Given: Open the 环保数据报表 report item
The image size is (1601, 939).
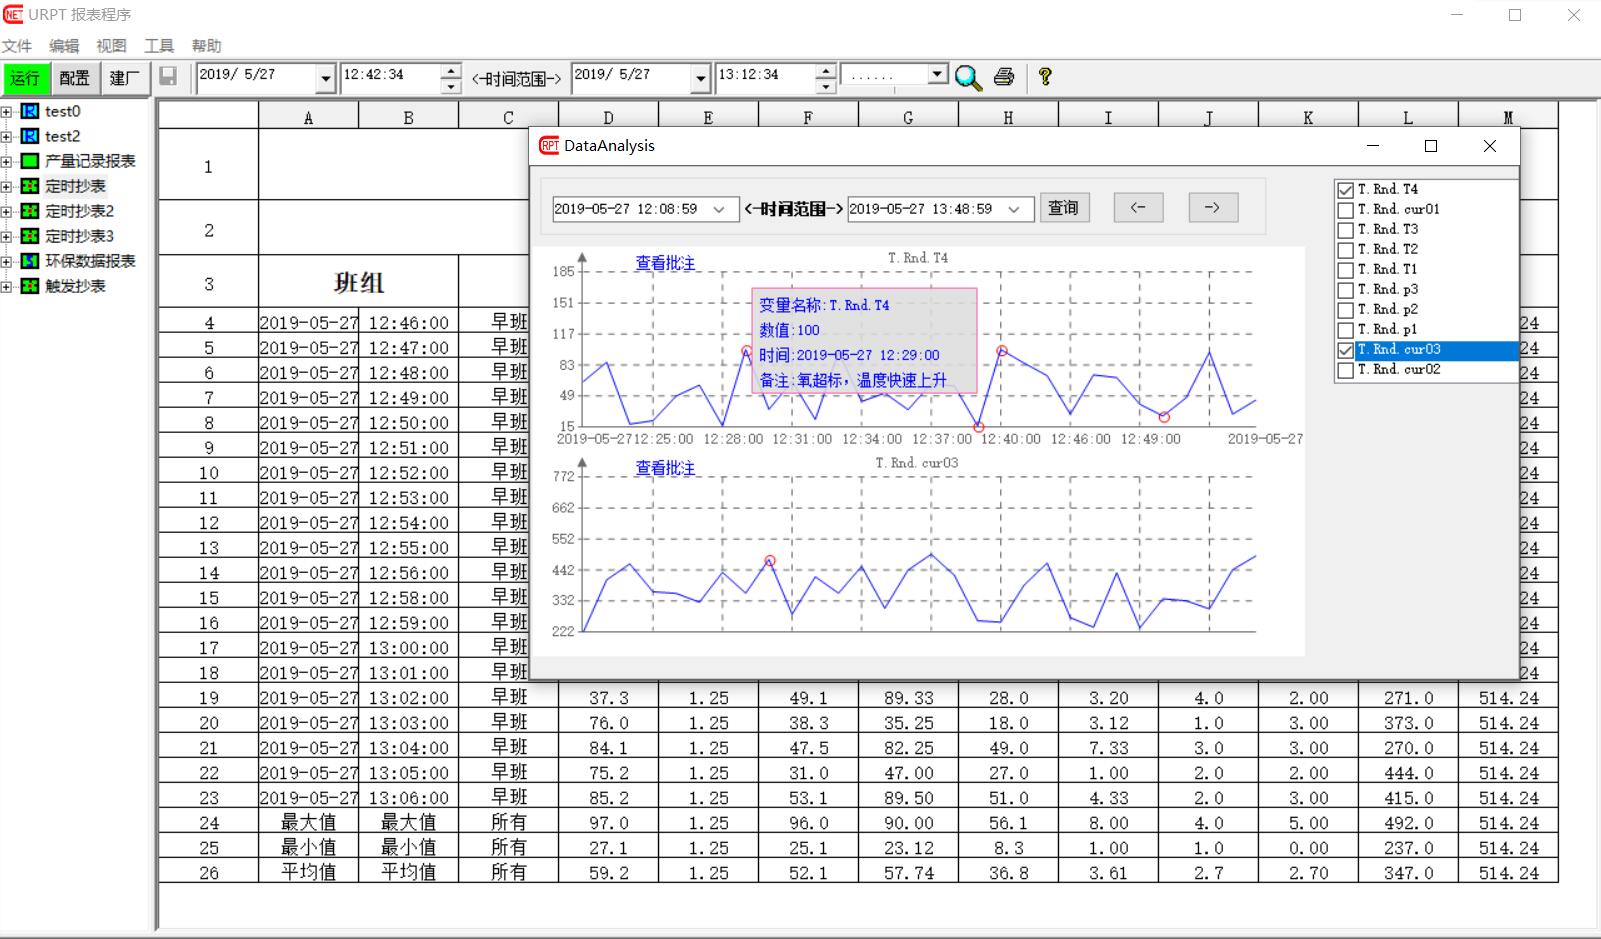Looking at the screenshot, I should 89,261.
